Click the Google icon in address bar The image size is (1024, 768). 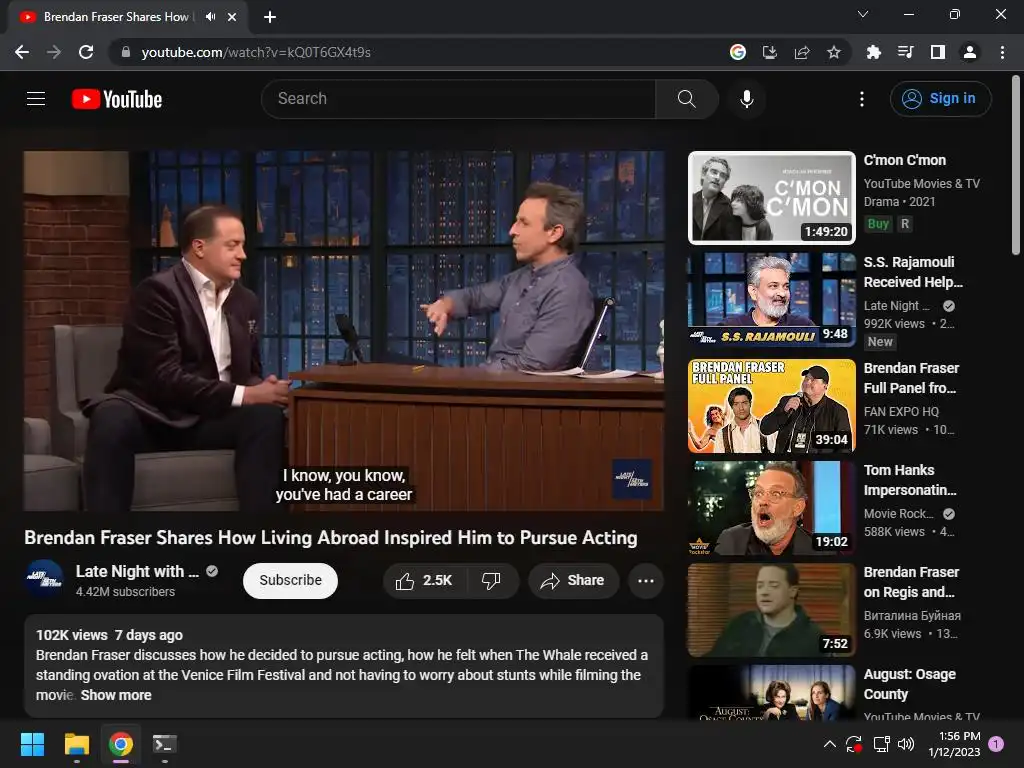(738, 52)
